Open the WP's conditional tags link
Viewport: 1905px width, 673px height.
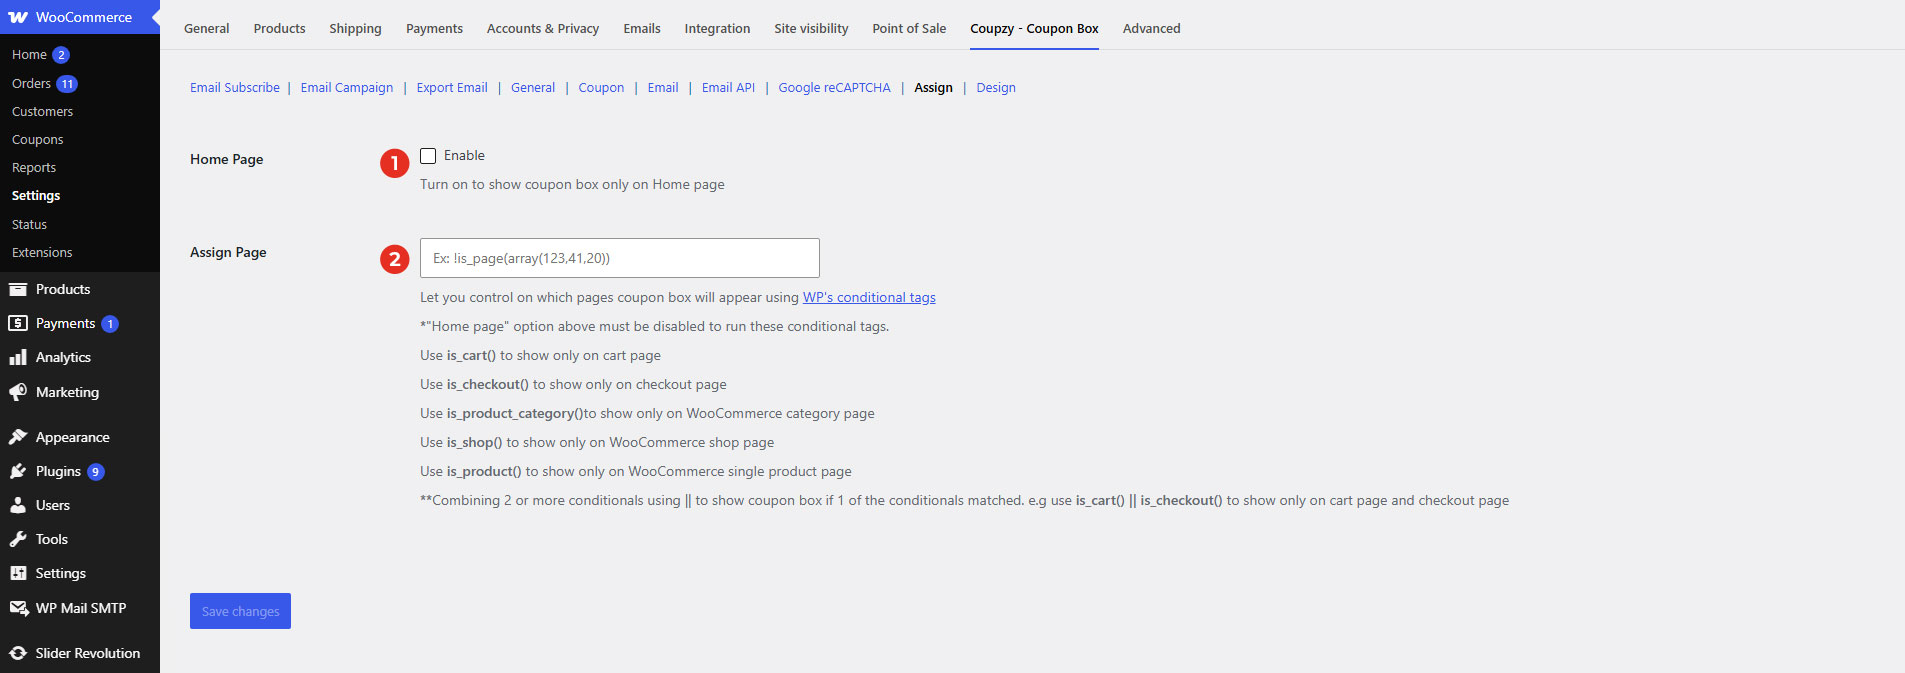pos(869,297)
